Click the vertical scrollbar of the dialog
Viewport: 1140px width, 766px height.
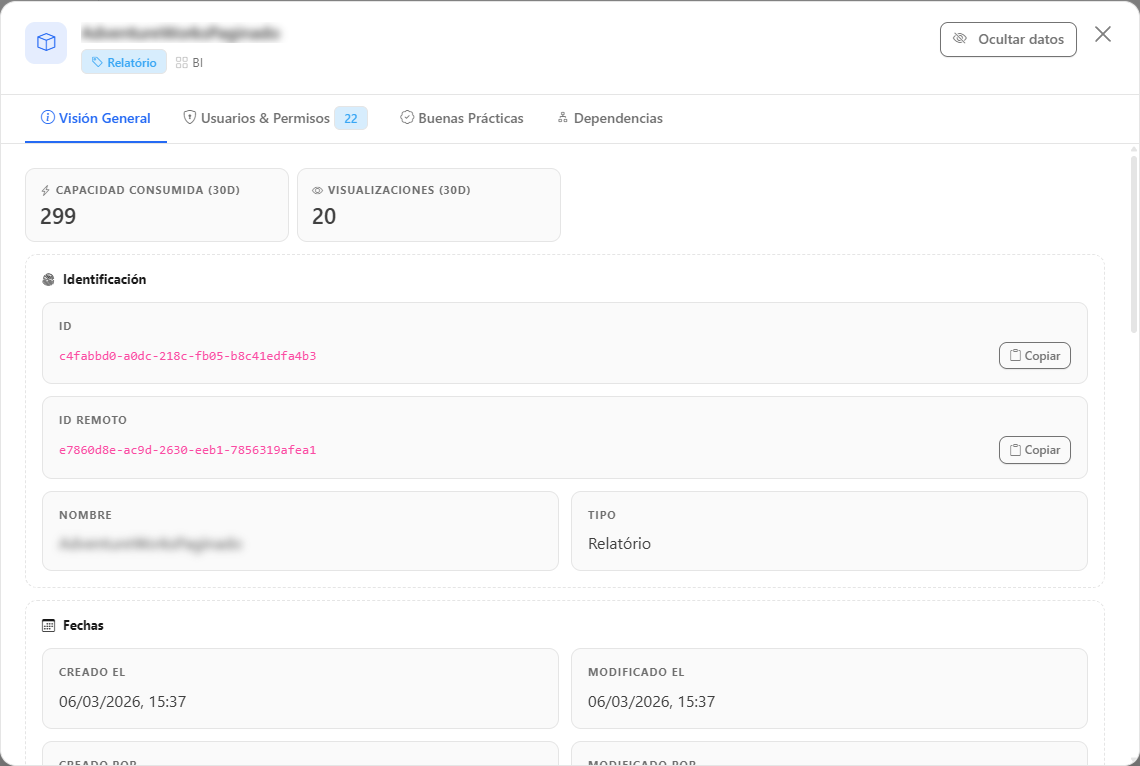[1133, 243]
